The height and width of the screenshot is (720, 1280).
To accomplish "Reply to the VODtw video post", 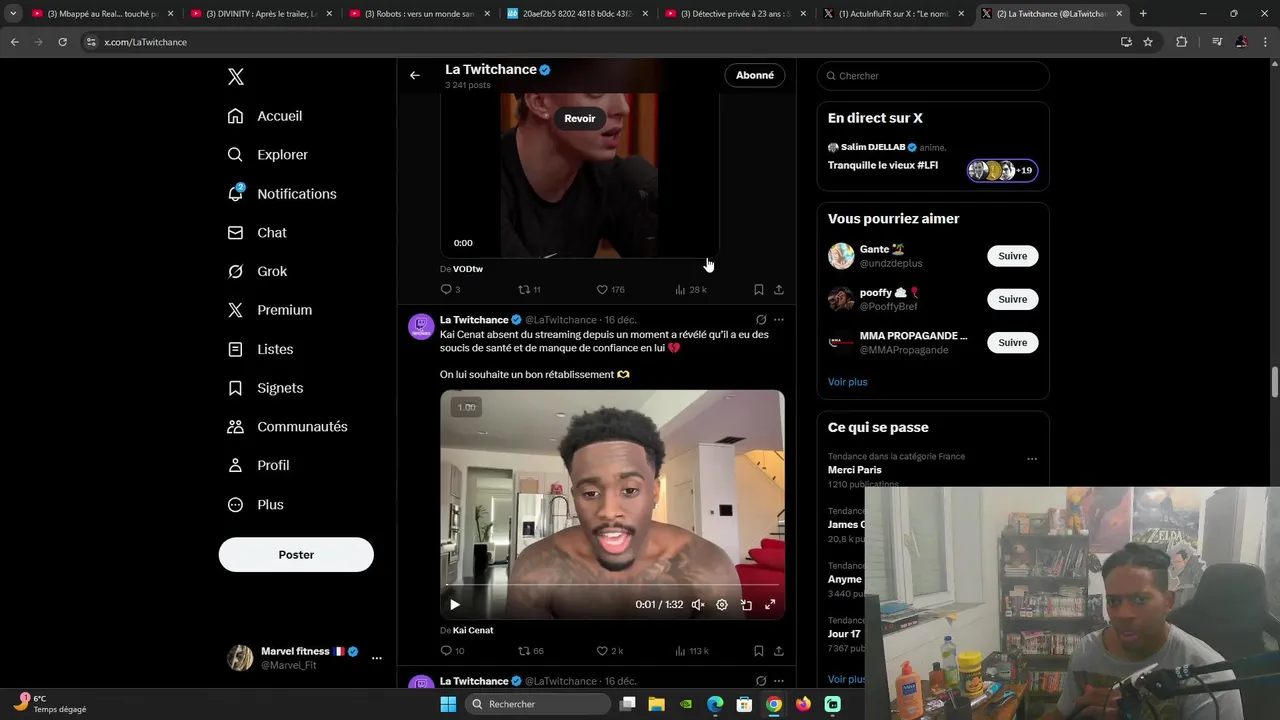I will pos(450,290).
